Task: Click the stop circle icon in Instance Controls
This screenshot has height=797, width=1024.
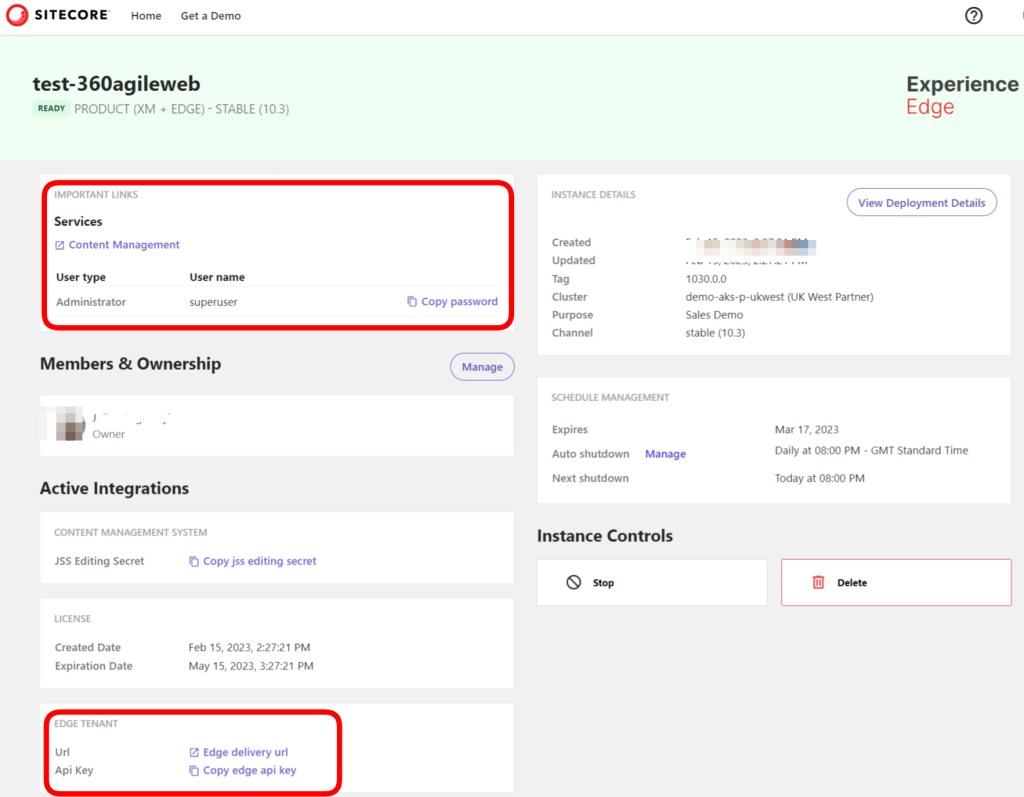Action: (x=573, y=582)
